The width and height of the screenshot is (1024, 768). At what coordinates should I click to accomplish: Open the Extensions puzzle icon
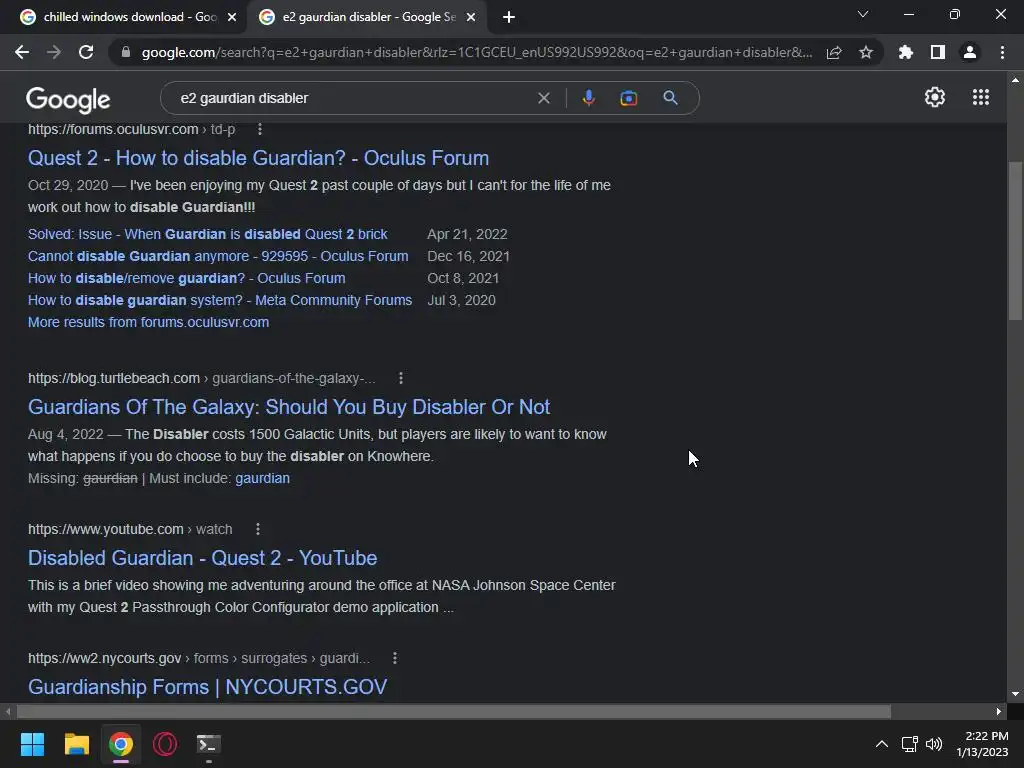[906, 52]
